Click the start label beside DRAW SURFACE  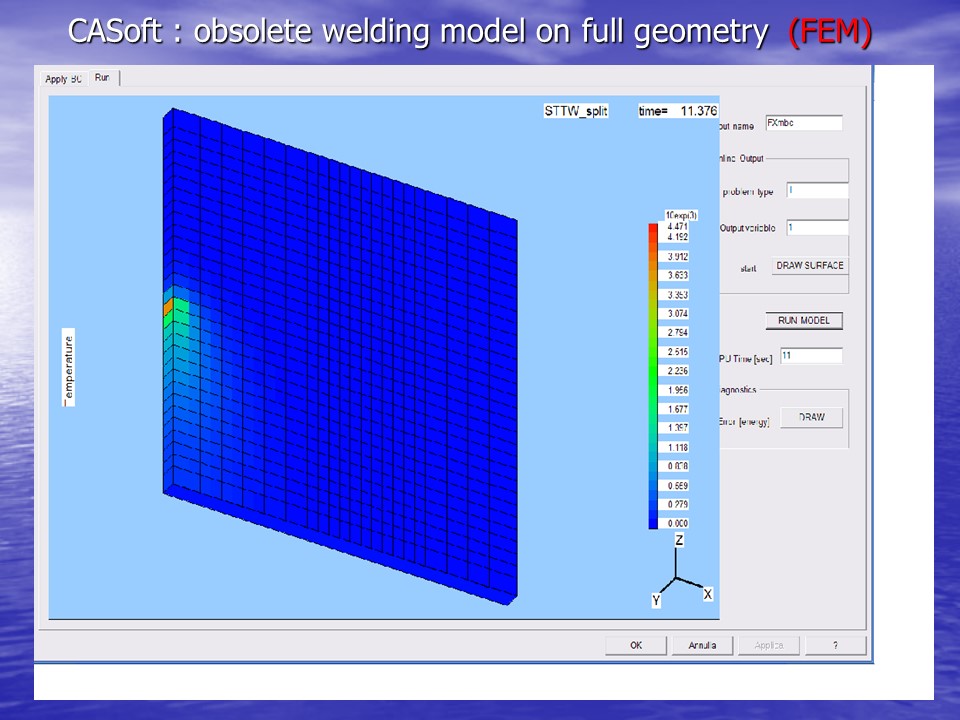pos(748,269)
